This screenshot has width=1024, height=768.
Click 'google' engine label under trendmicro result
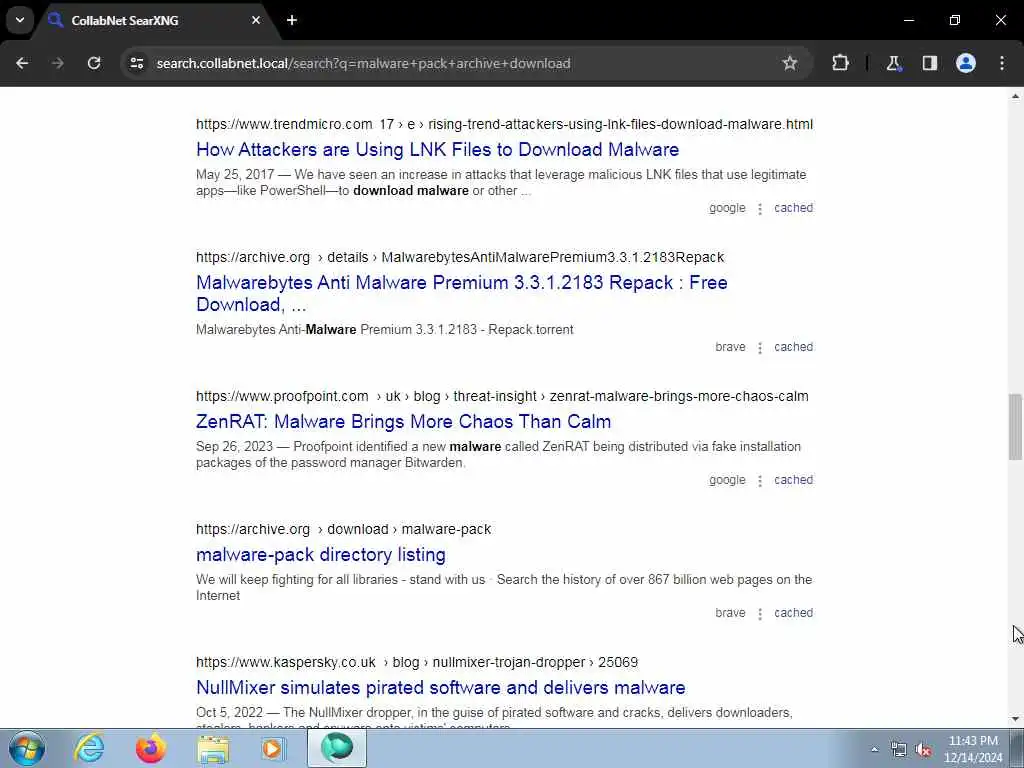727,208
